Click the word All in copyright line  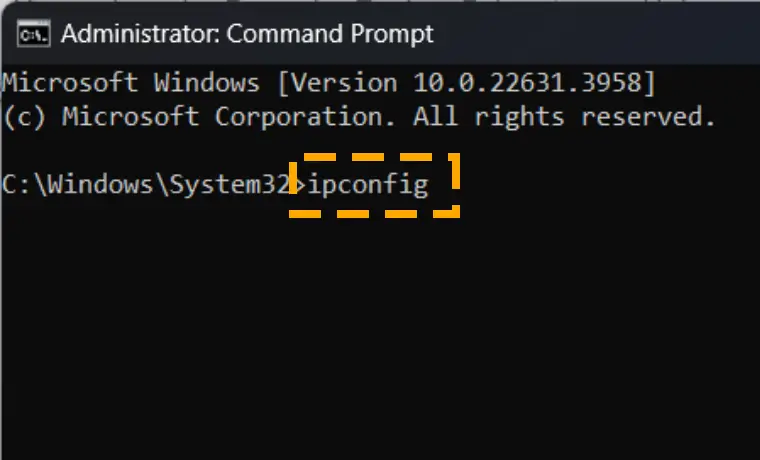point(435,116)
